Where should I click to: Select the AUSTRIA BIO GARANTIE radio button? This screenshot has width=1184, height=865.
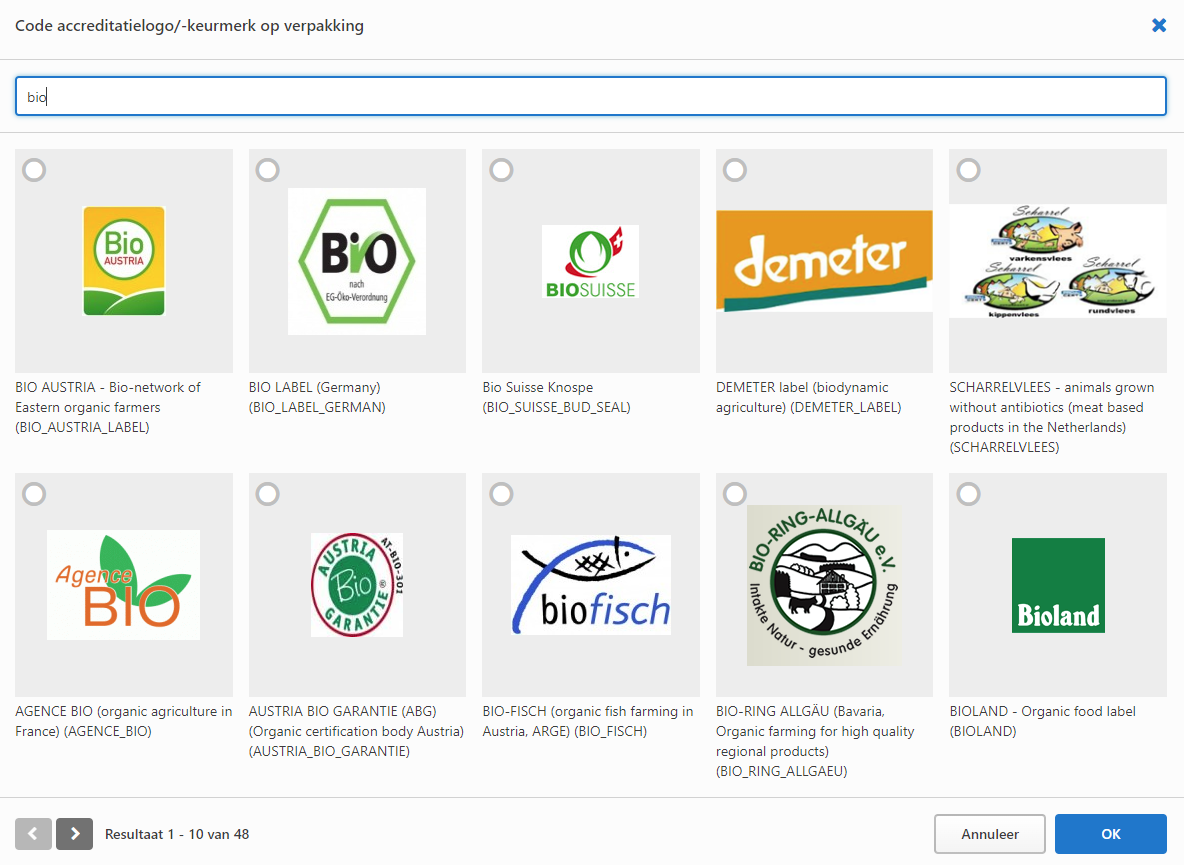point(267,494)
